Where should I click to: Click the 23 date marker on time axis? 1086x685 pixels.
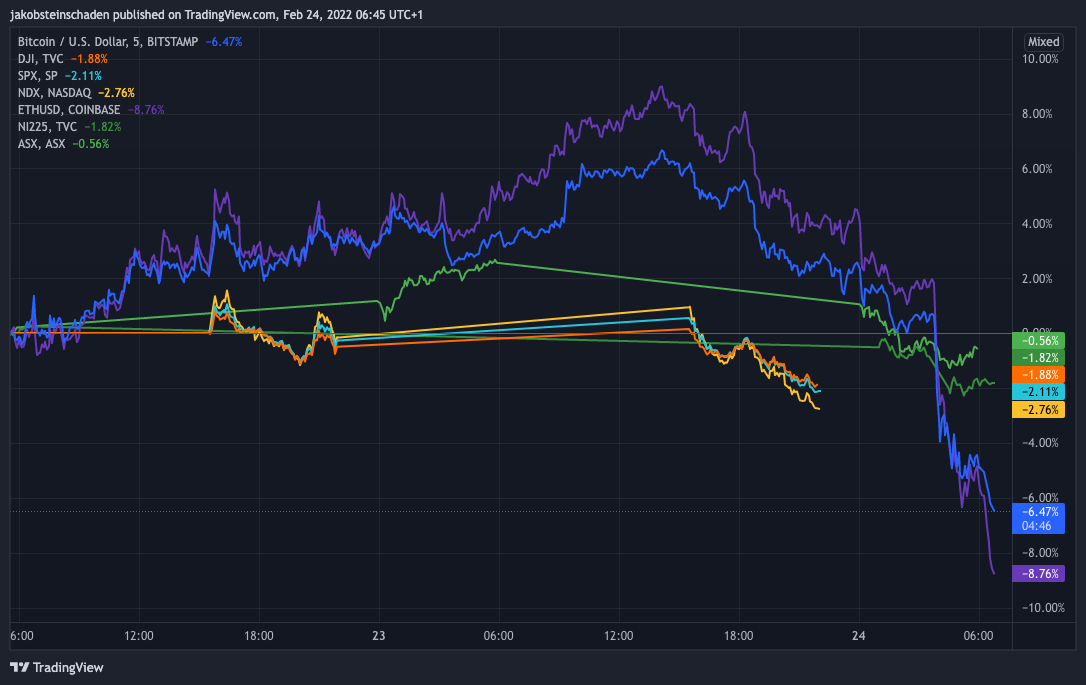coord(378,635)
